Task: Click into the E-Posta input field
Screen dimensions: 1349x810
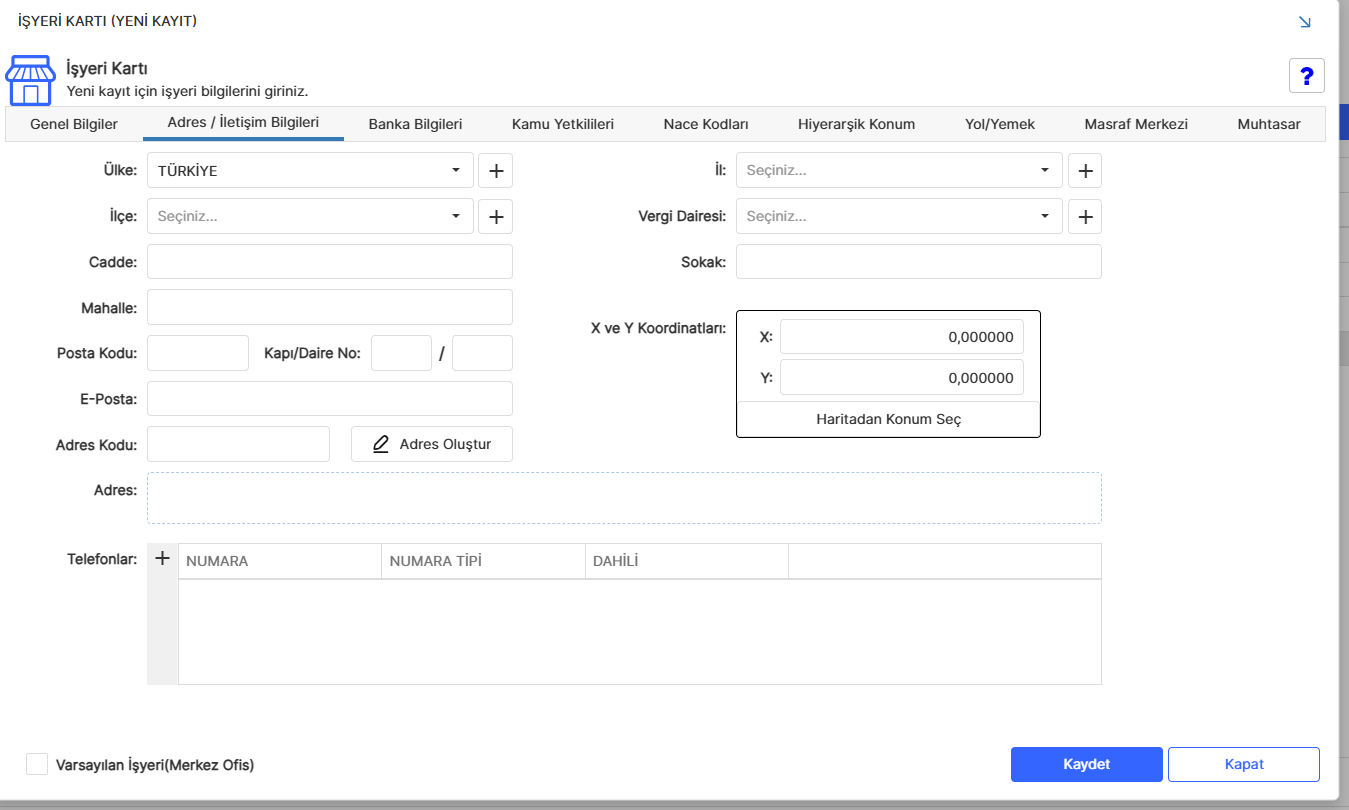Action: [x=330, y=398]
